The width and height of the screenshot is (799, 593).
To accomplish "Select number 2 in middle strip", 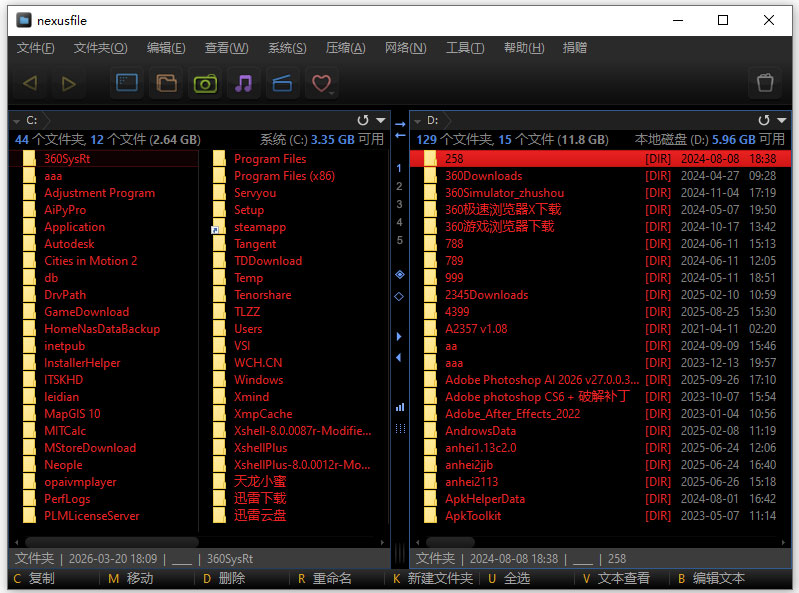I will pyautogui.click(x=400, y=186).
